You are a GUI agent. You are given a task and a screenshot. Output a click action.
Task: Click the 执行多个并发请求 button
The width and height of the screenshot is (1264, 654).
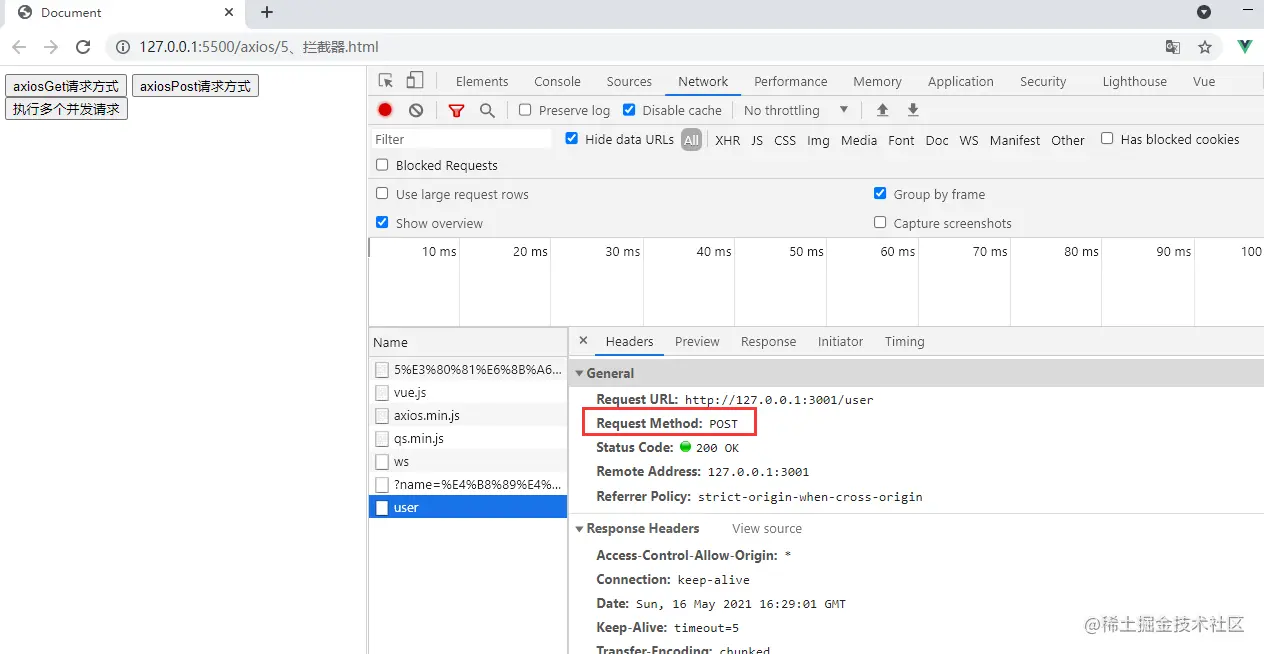coord(66,108)
